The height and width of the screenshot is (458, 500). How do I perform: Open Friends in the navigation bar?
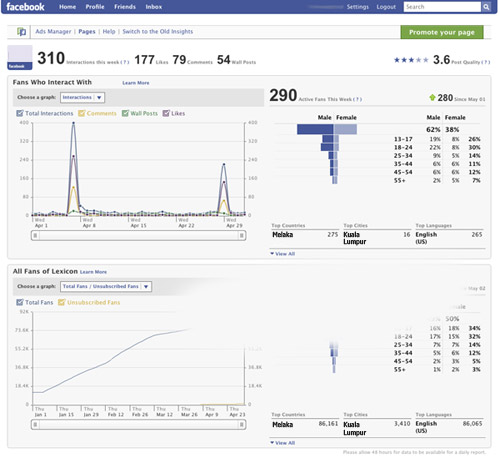[x=125, y=7]
